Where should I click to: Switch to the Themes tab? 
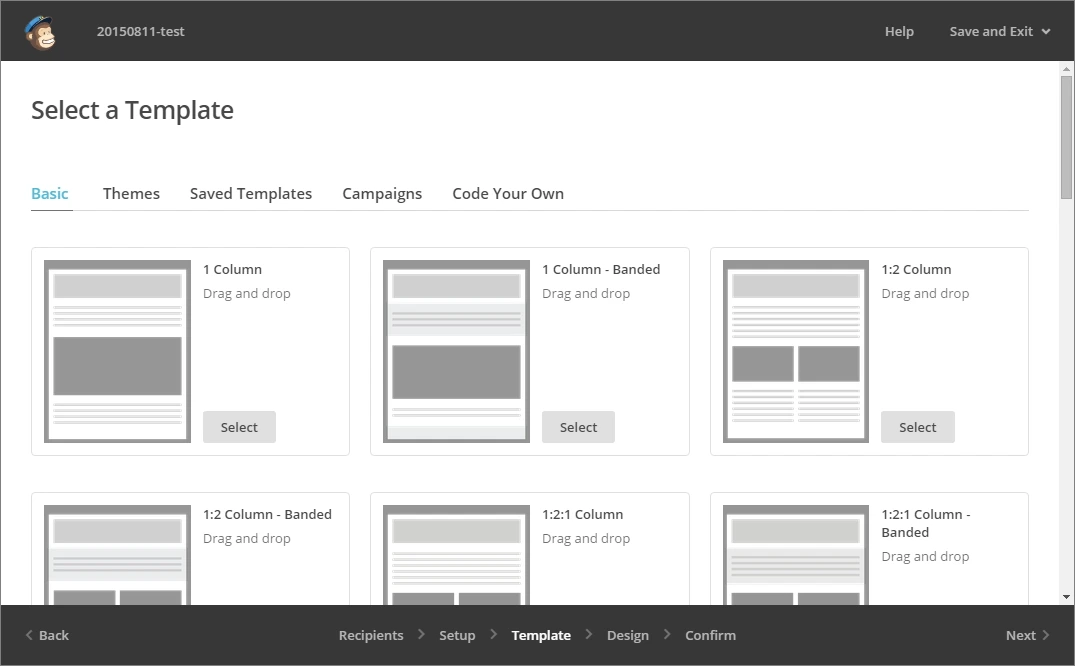(x=131, y=193)
